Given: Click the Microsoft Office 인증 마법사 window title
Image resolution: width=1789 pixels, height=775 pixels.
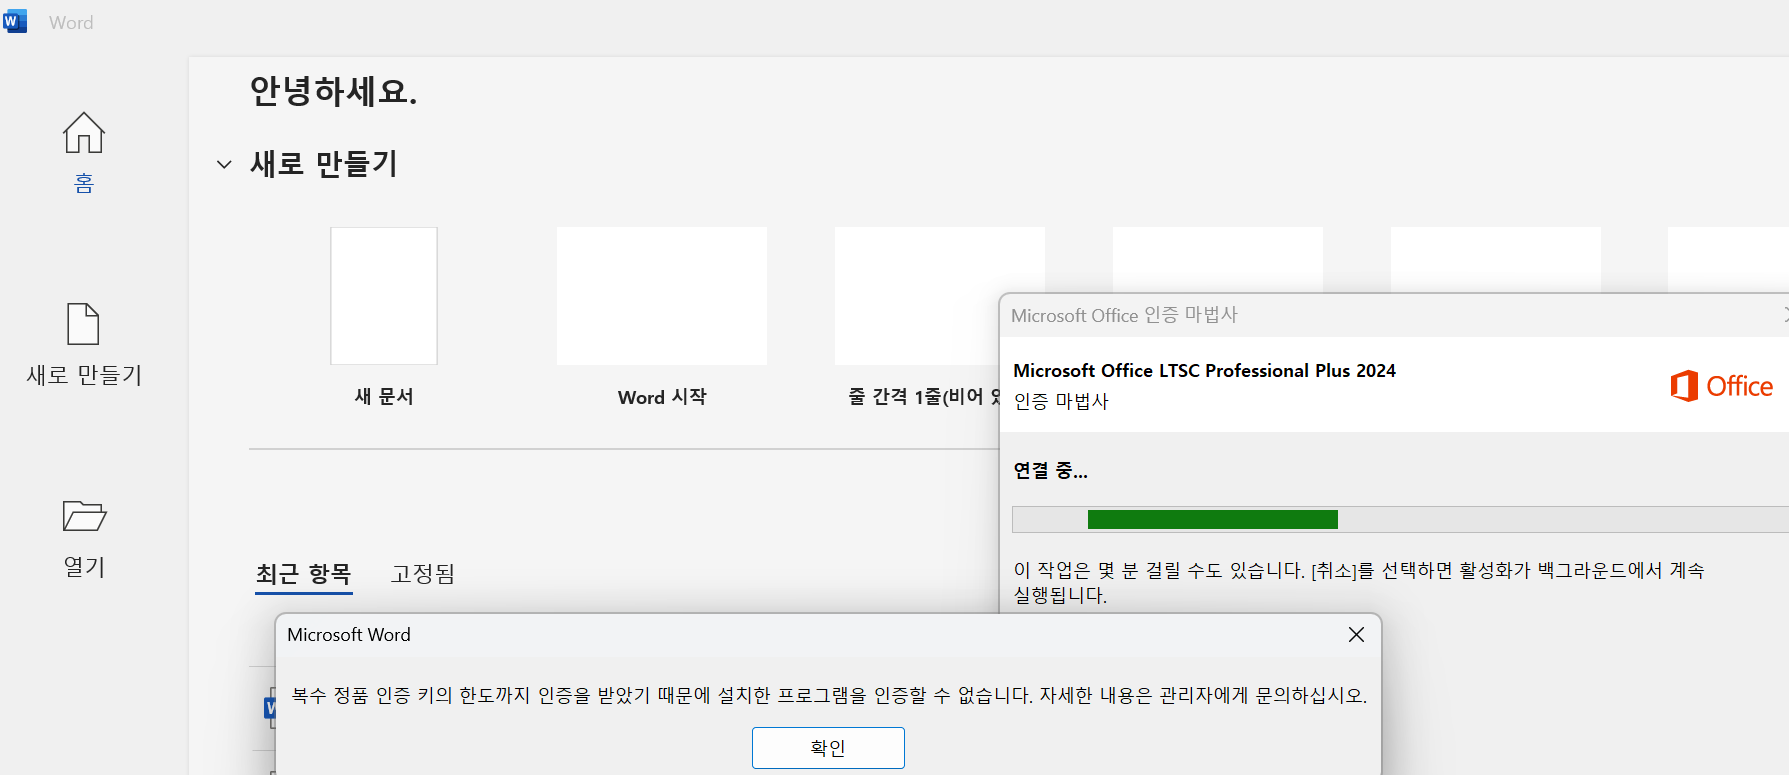Looking at the screenshot, I should (1124, 315).
